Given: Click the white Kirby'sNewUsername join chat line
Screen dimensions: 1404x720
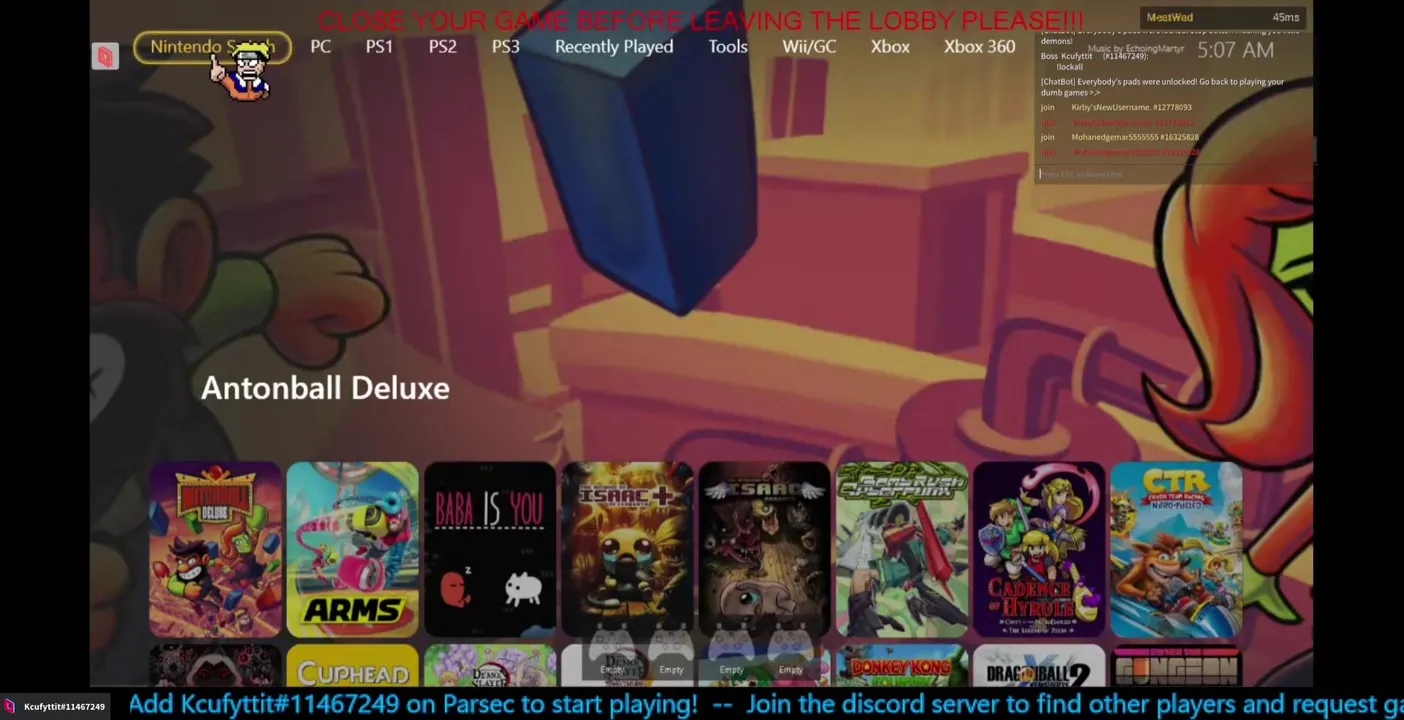Looking at the screenshot, I should pos(1116,107).
